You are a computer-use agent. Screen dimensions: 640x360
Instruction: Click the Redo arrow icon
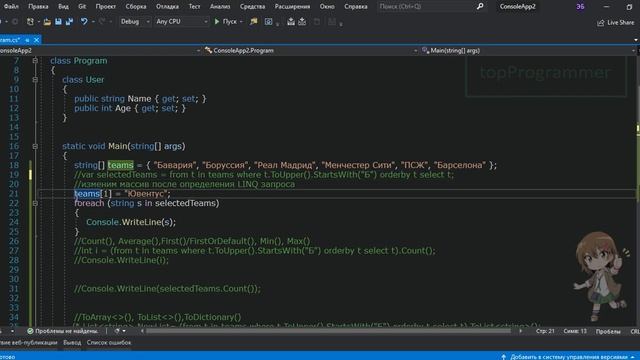[x=102, y=22]
